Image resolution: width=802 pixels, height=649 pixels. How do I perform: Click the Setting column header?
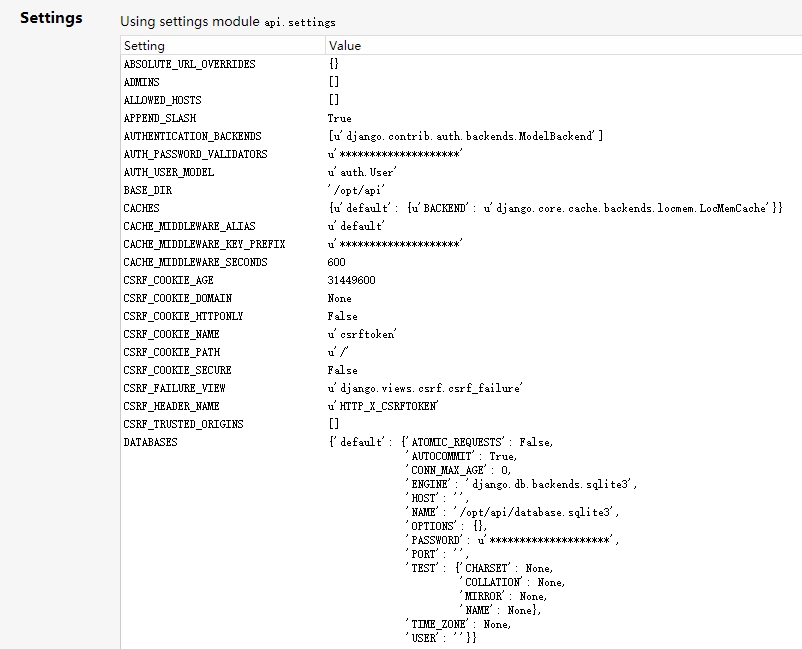(144, 46)
